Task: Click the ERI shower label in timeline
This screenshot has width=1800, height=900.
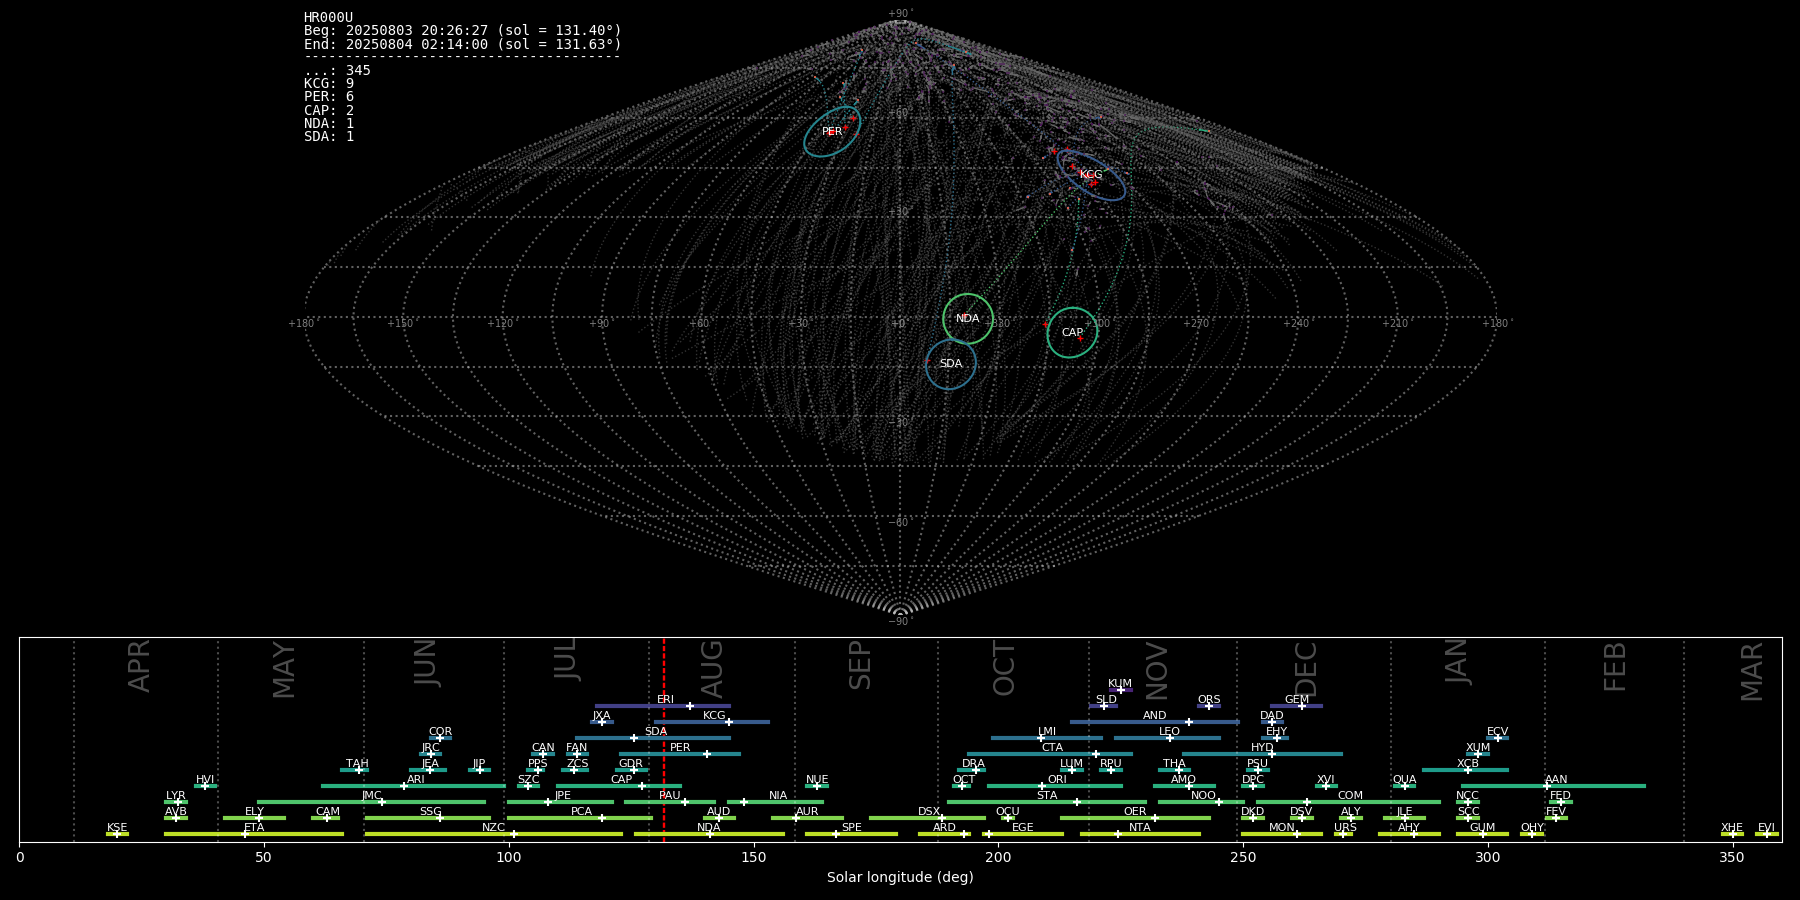Action: pyautogui.click(x=665, y=700)
